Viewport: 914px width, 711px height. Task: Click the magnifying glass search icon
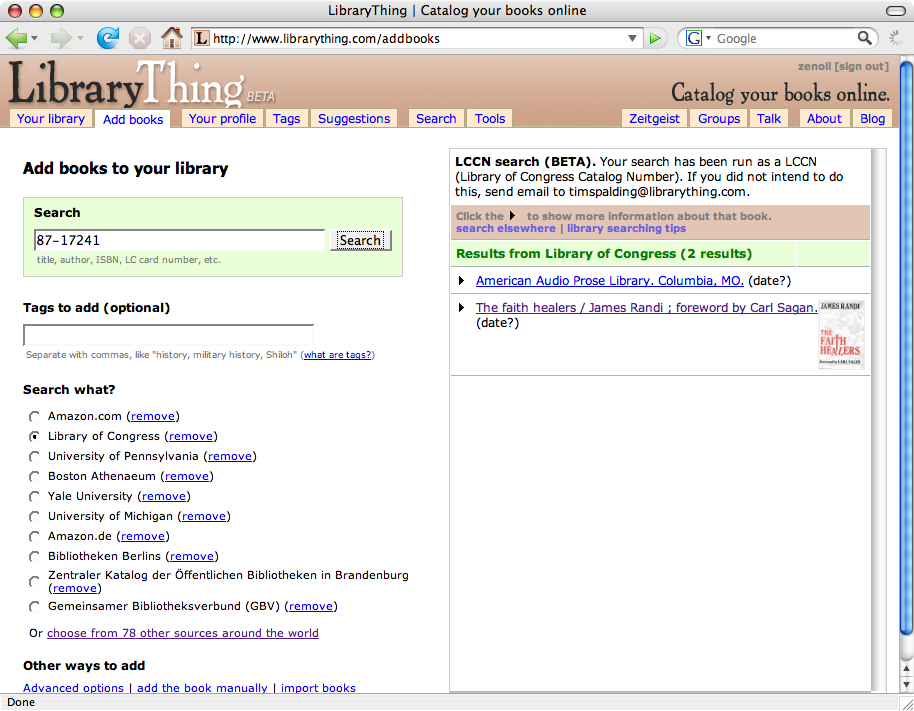point(864,38)
